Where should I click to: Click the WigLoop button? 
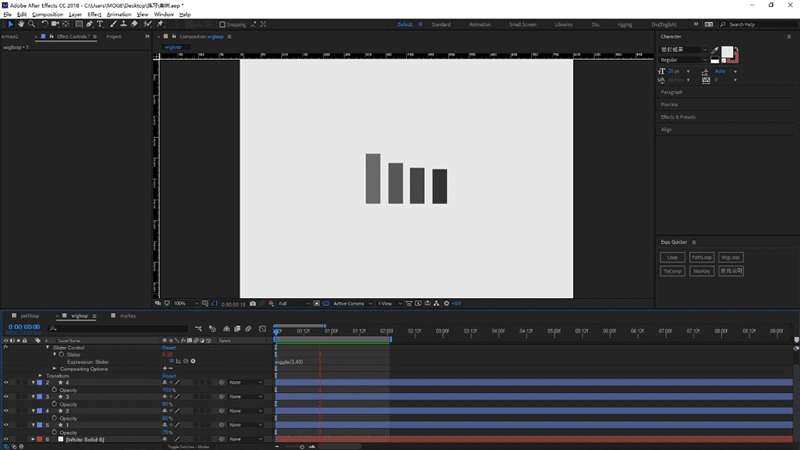point(731,257)
